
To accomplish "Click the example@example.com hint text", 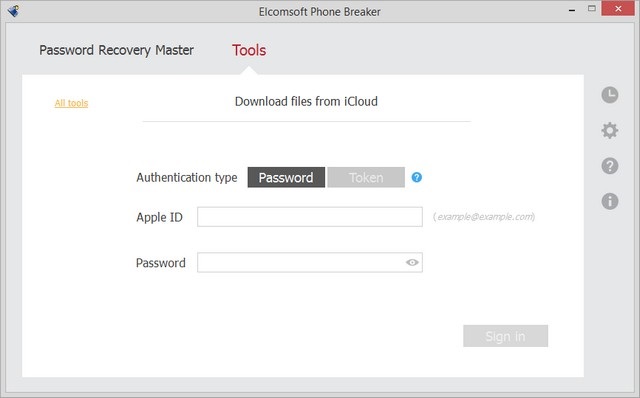I will 484,217.
